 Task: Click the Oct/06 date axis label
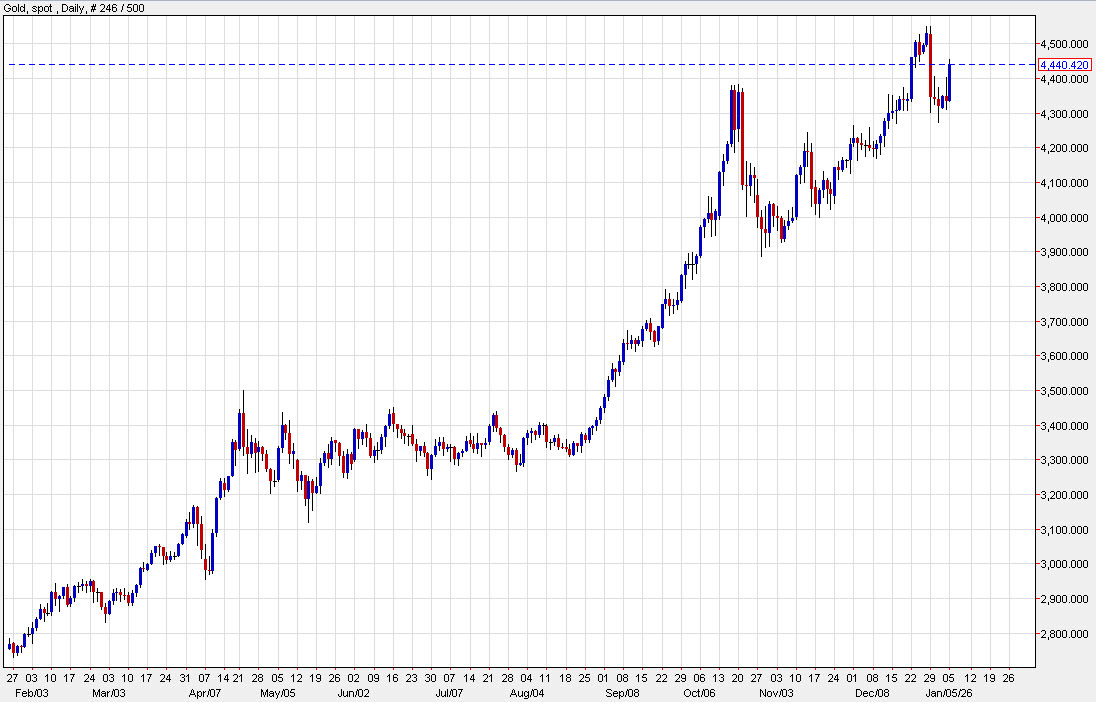click(x=700, y=692)
